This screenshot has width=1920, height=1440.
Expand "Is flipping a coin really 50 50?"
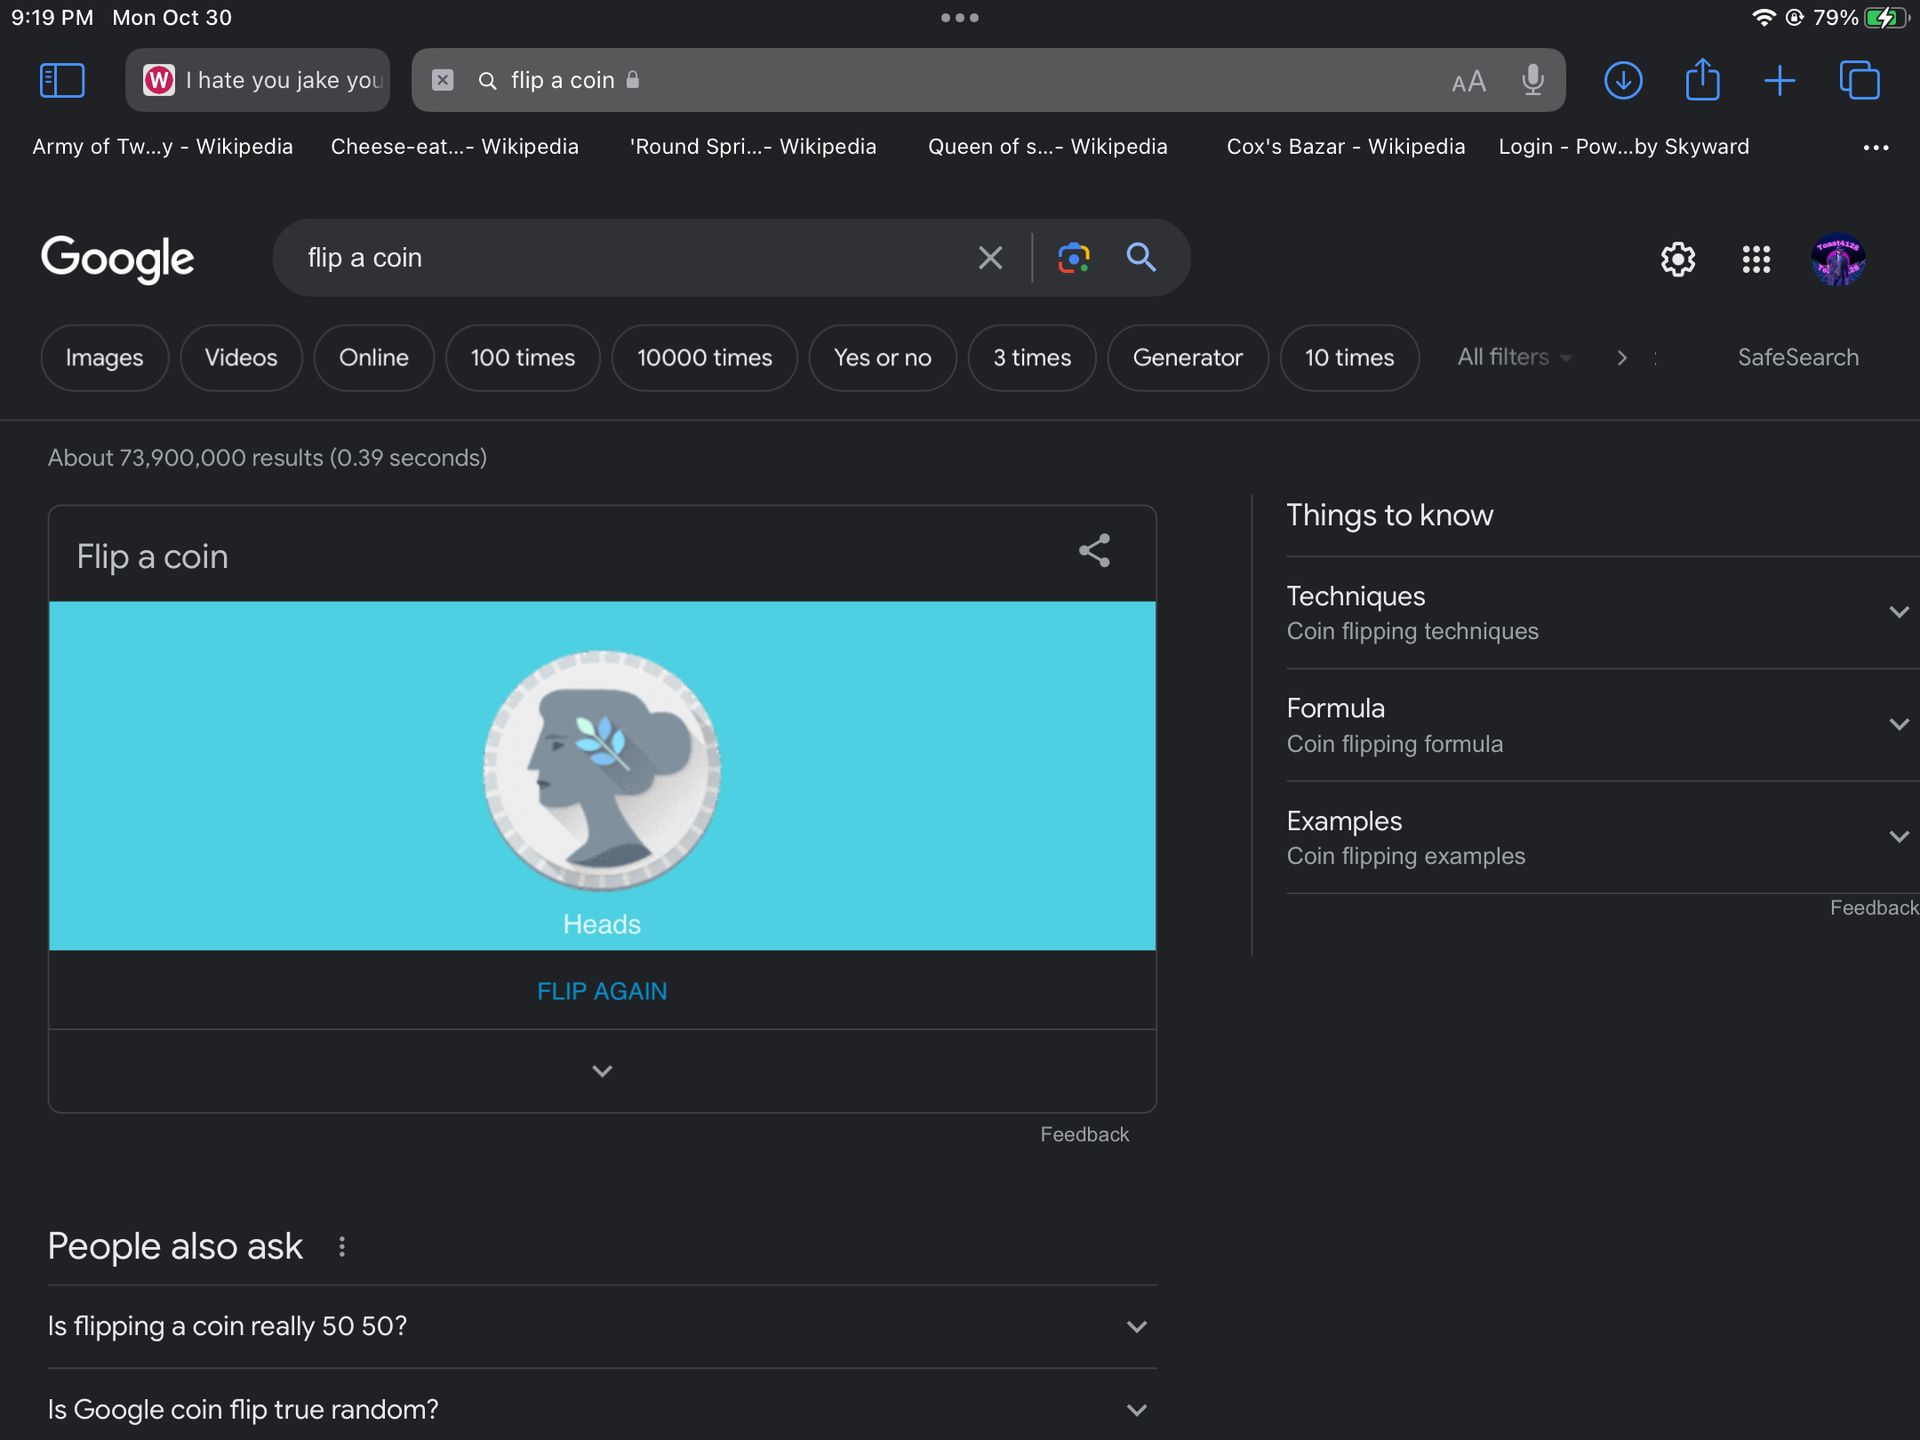tap(1136, 1327)
